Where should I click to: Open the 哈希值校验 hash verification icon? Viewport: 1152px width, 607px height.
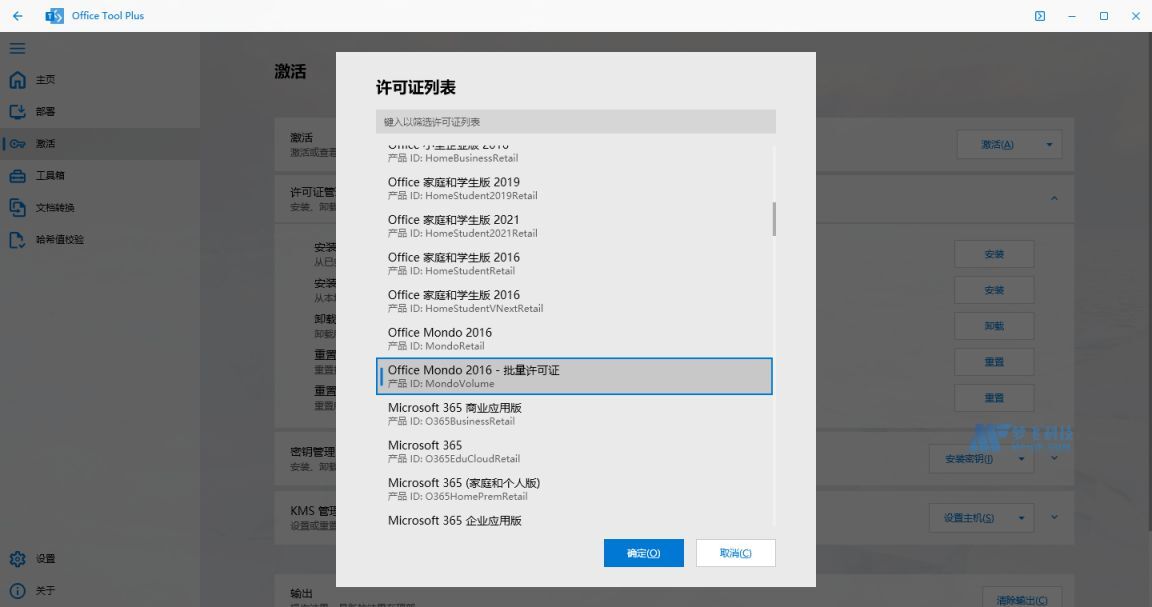click(18, 239)
